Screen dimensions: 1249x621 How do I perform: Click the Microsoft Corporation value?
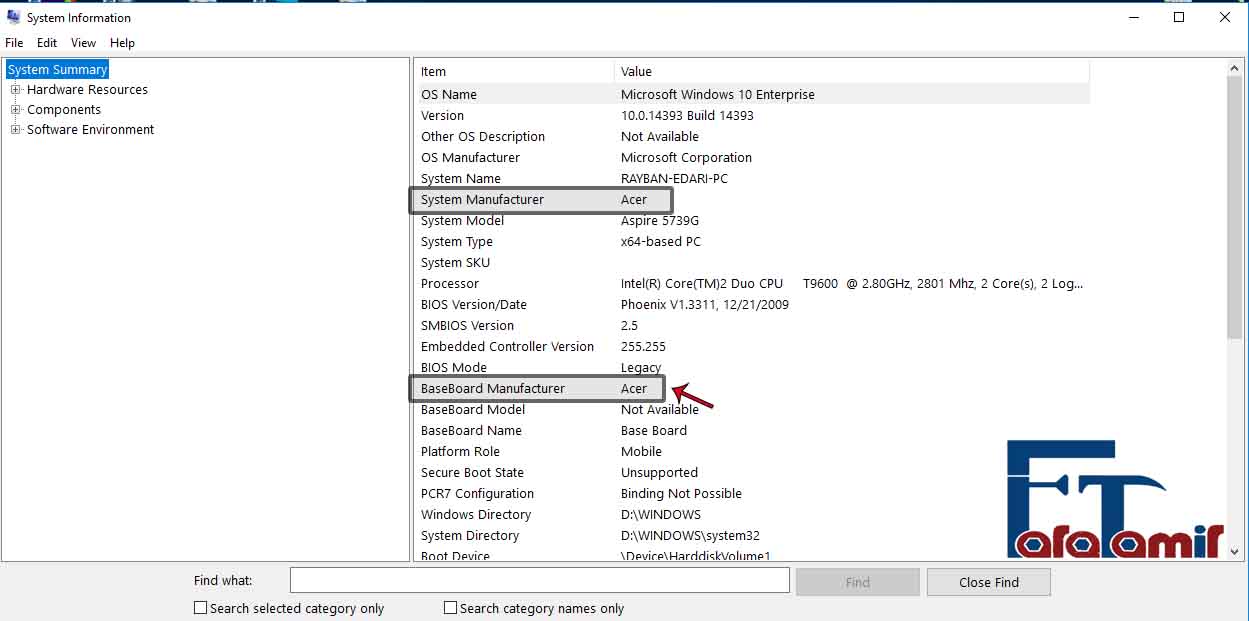[x=686, y=157]
